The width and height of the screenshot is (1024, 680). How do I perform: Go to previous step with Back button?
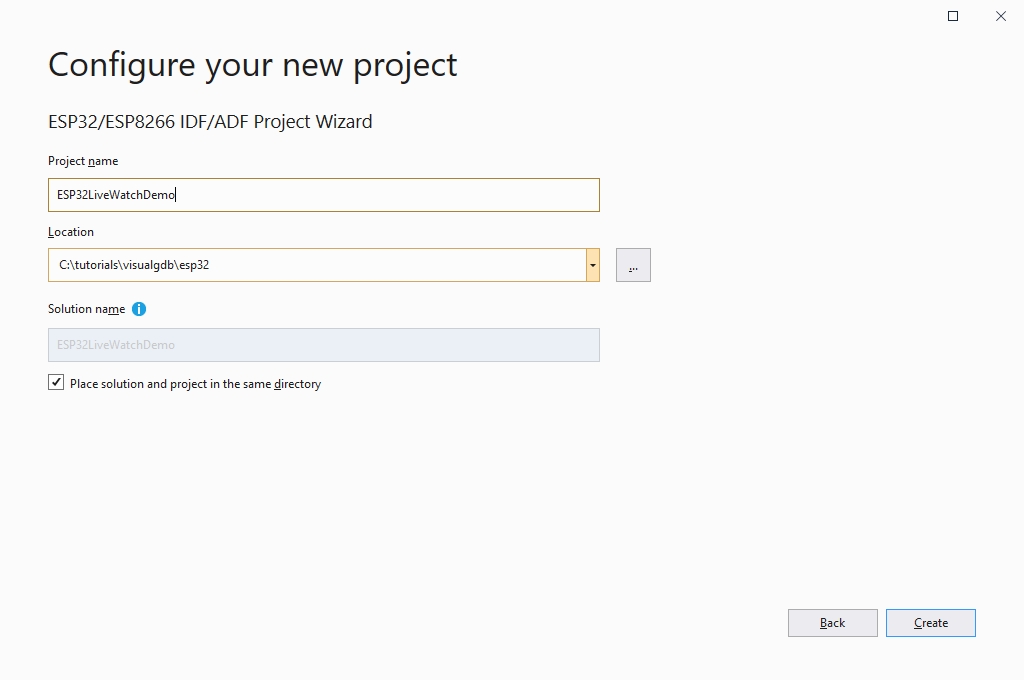833,623
